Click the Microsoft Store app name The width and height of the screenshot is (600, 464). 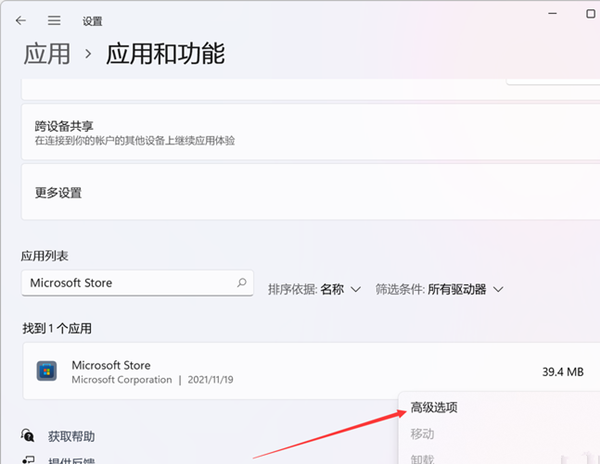click(111, 365)
